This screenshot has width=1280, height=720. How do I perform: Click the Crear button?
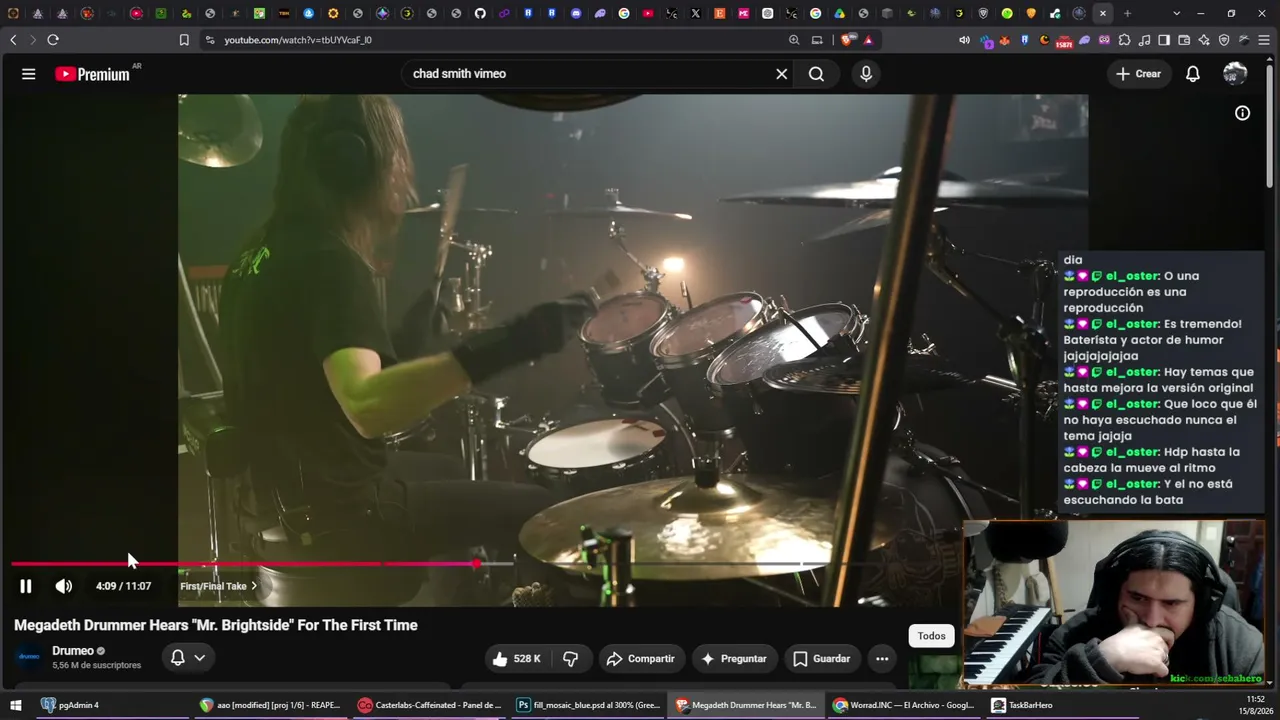click(x=1139, y=74)
